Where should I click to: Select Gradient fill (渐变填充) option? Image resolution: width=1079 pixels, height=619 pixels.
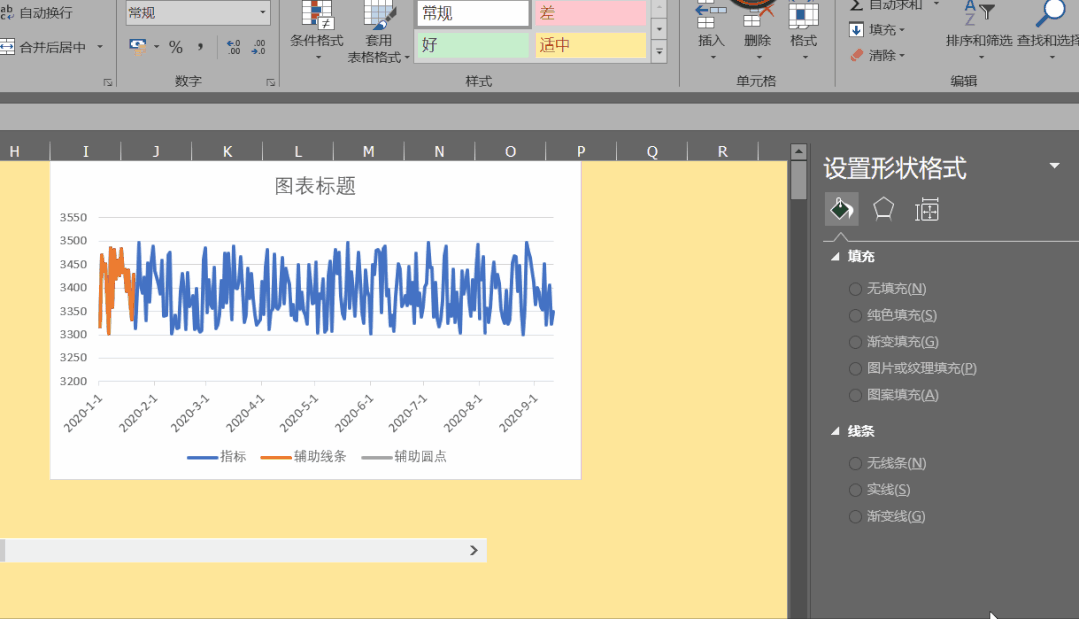[x=894, y=342]
